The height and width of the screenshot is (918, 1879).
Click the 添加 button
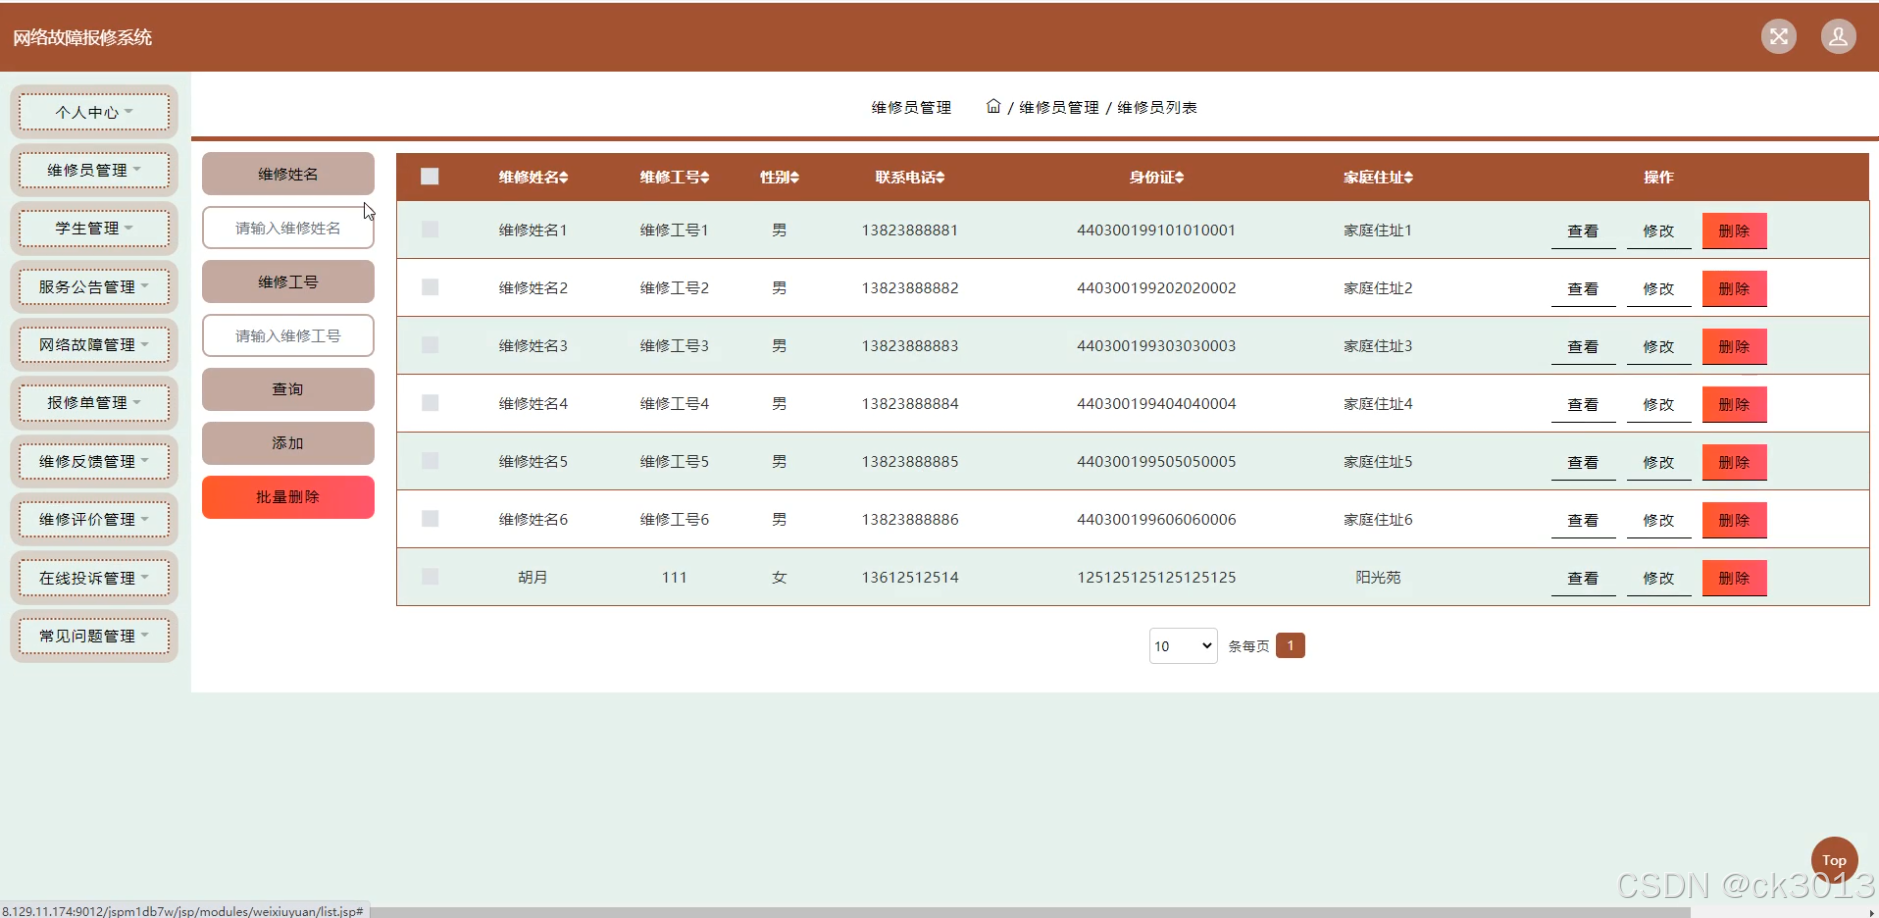coord(287,443)
